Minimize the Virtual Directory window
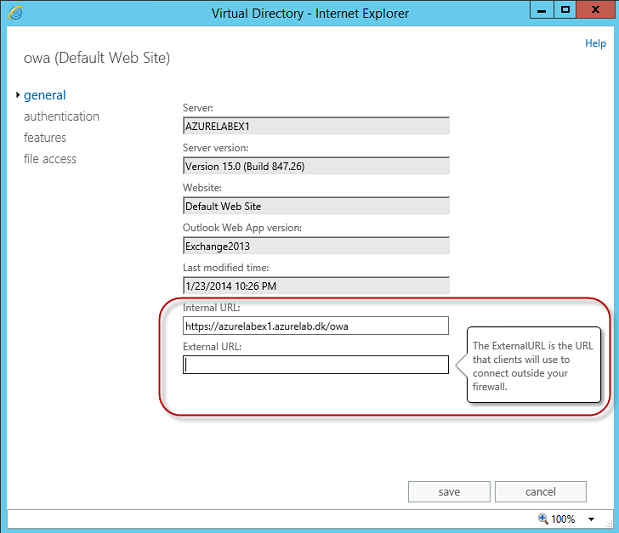619x533 pixels. tap(542, 10)
